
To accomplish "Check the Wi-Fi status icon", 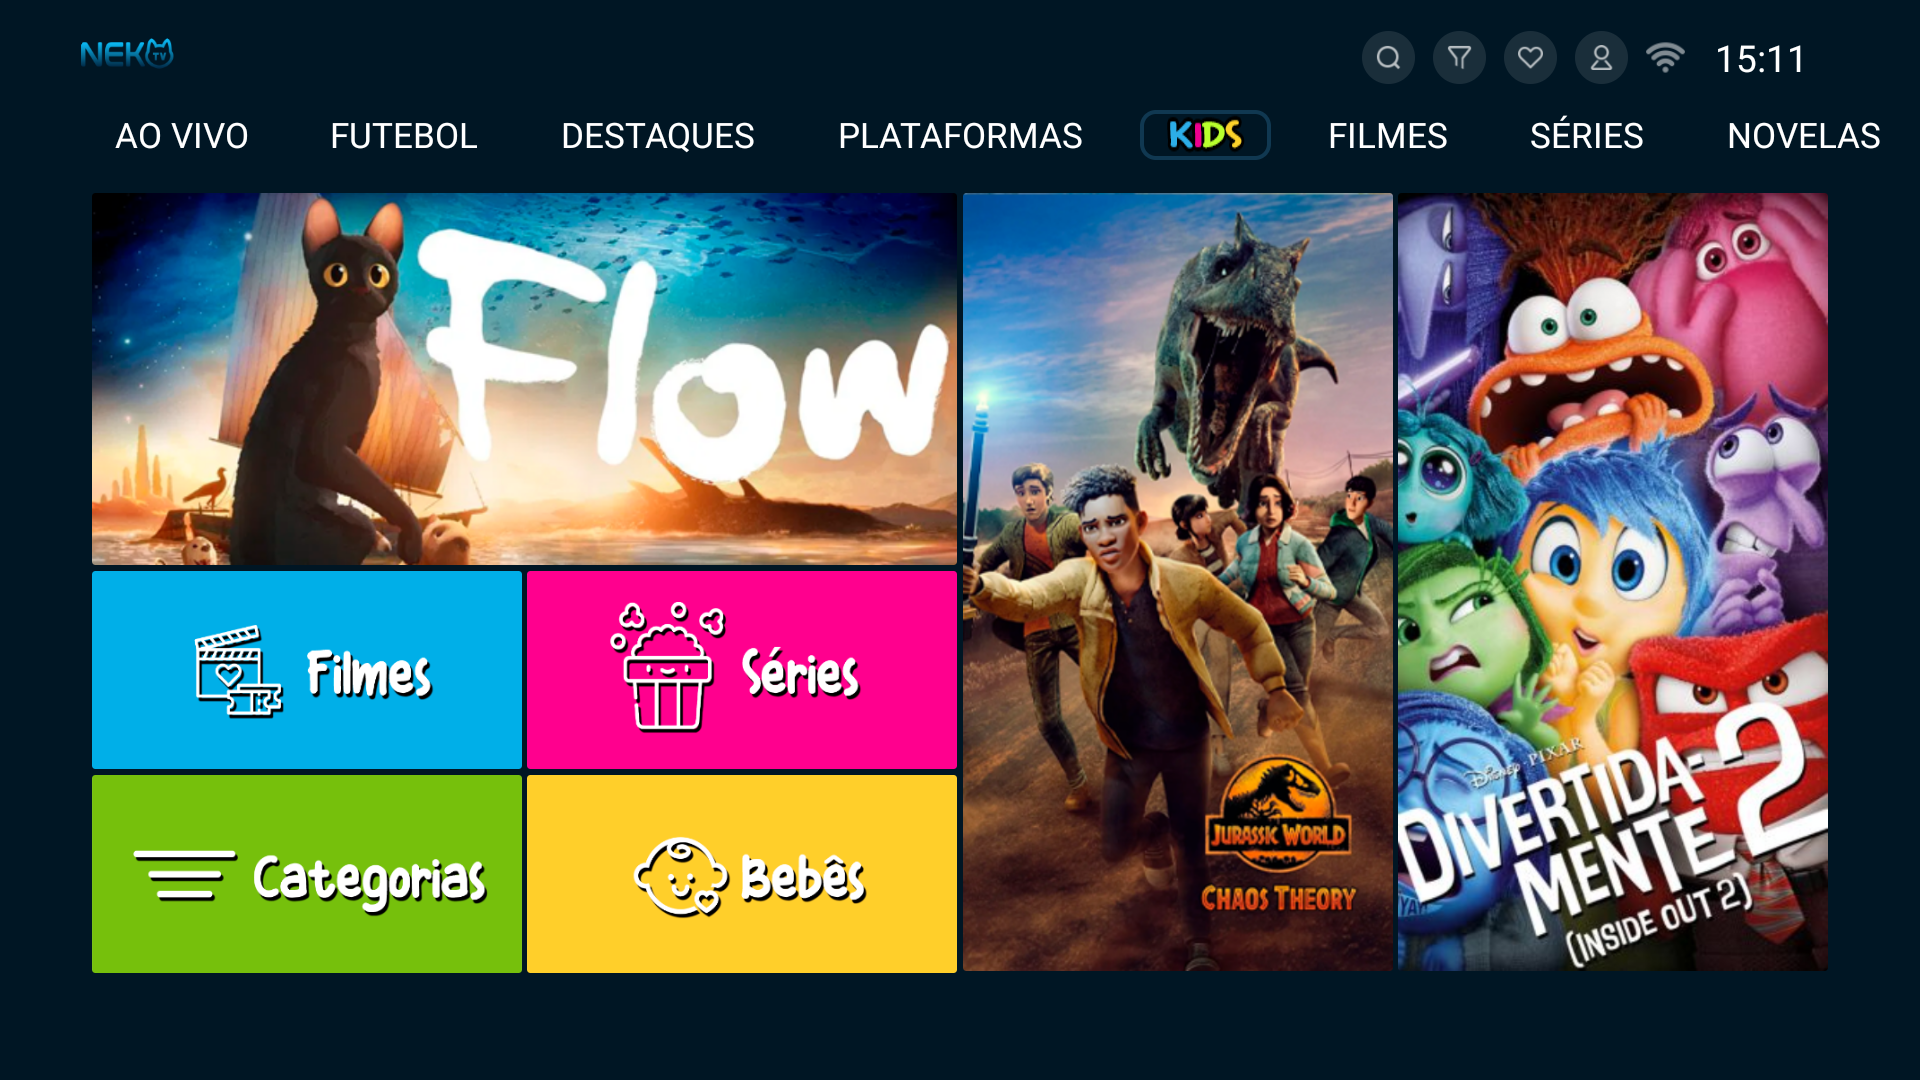I will 1665,58.
